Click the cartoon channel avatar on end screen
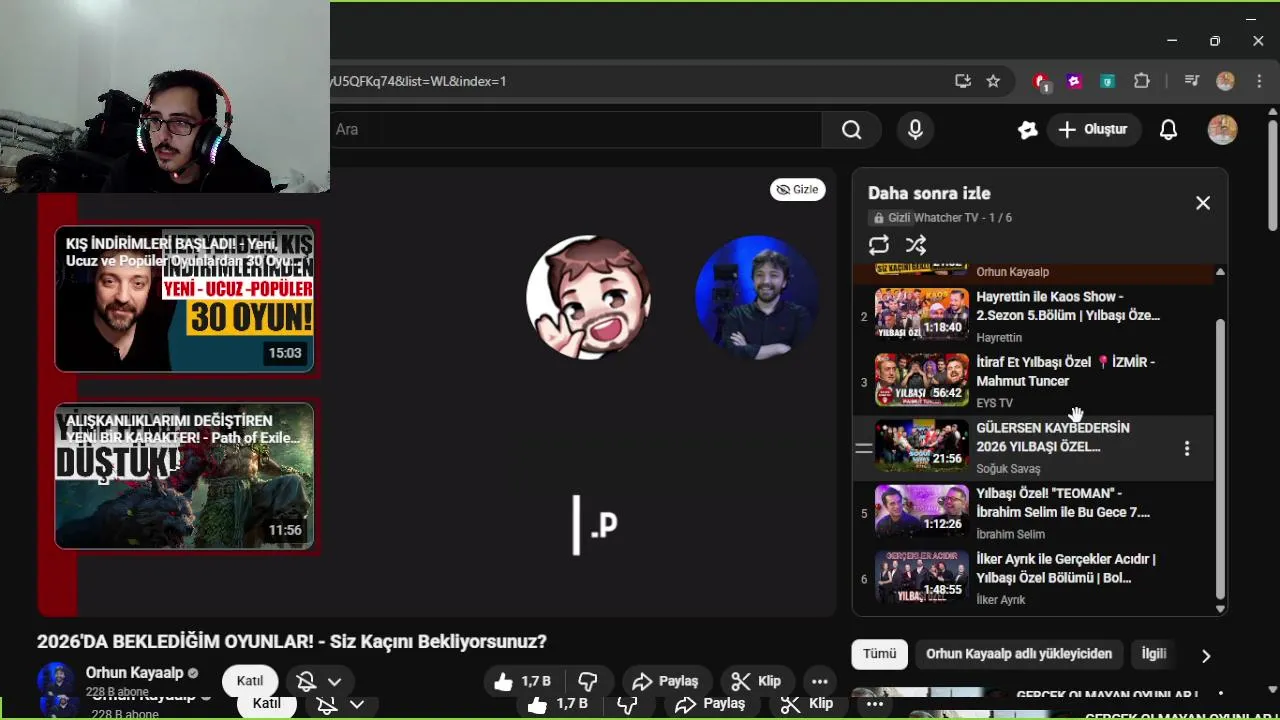The image size is (1280, 720). [588, 297]
